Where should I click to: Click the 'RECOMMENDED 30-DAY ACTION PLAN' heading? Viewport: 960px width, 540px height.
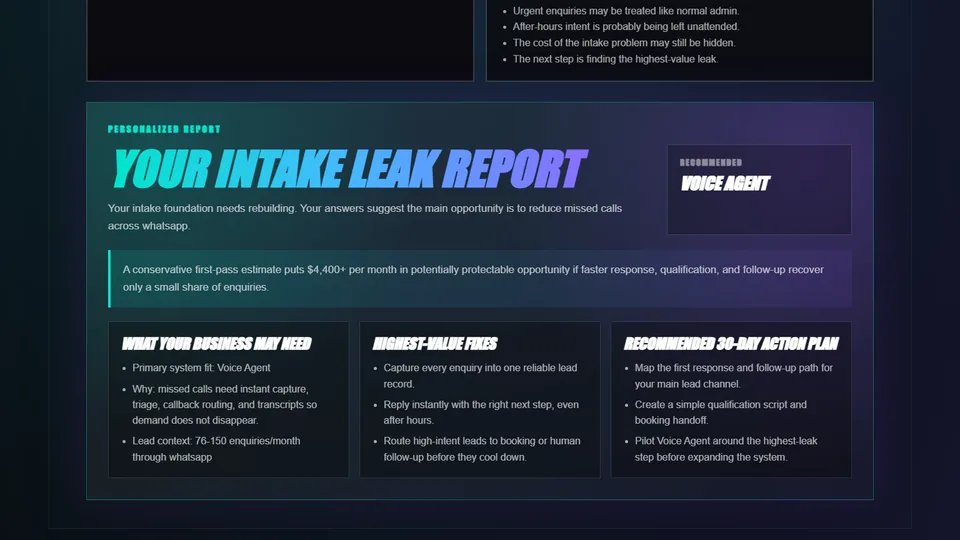pyautogui.click(x=731, y=343)
